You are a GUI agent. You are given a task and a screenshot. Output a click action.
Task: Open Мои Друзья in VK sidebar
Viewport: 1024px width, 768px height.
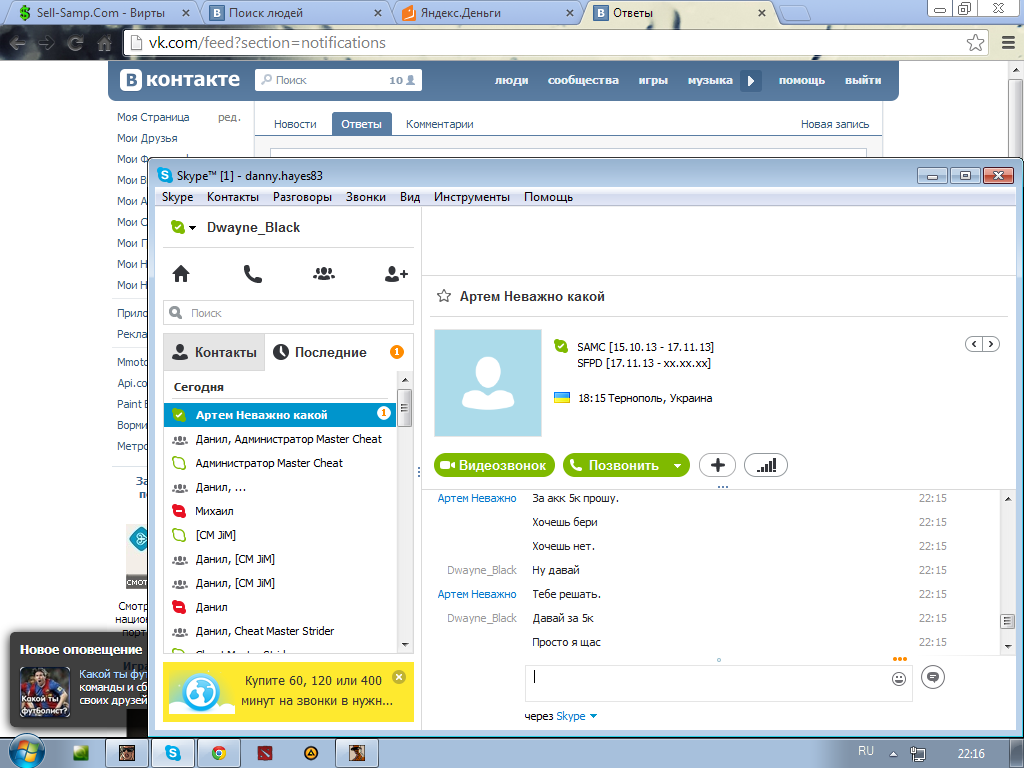click(x=147, y=138)
